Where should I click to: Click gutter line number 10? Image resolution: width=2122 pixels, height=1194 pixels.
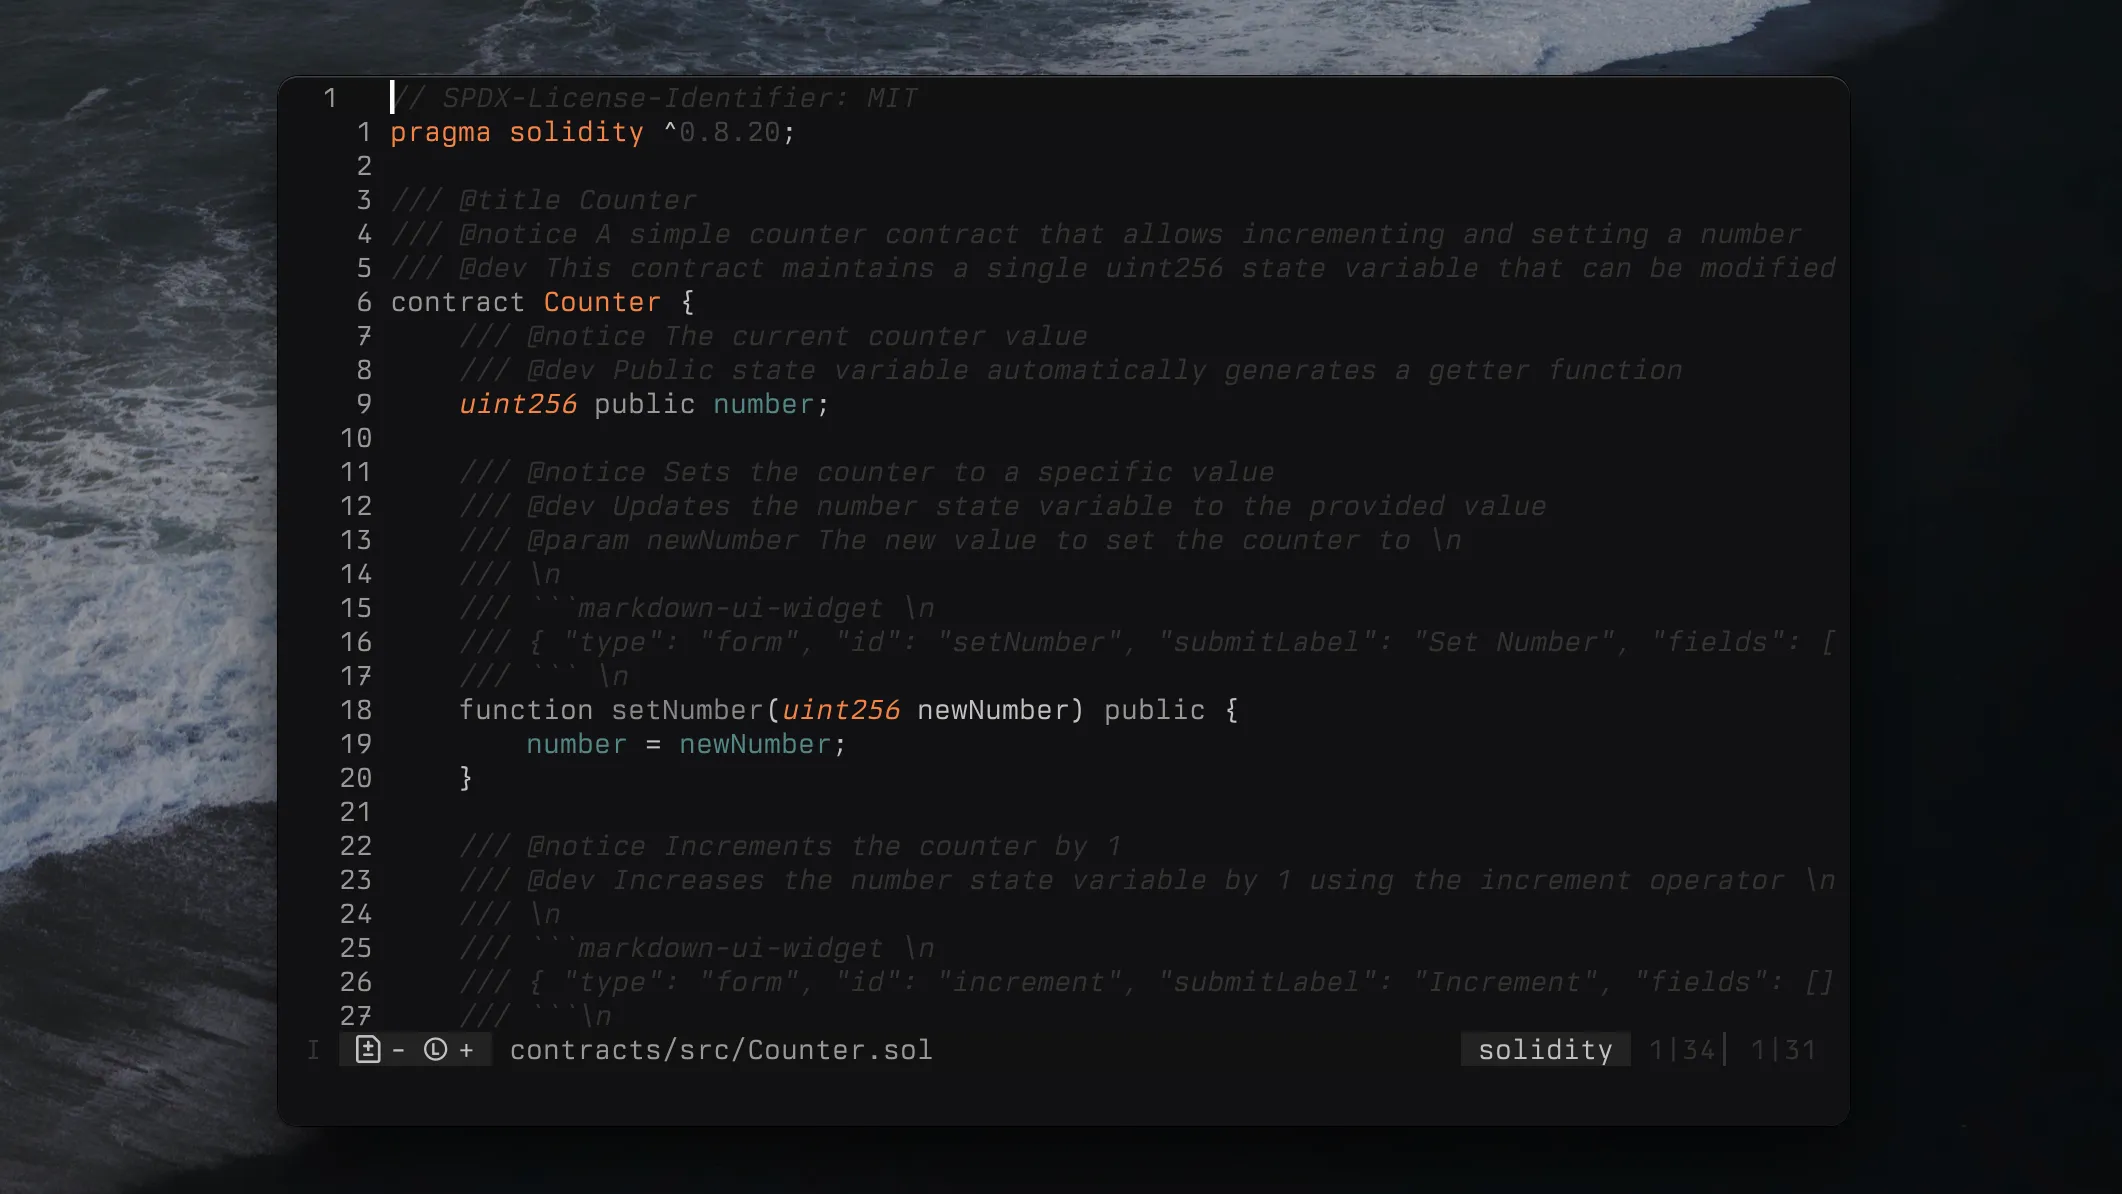click(x=356, y=438)
